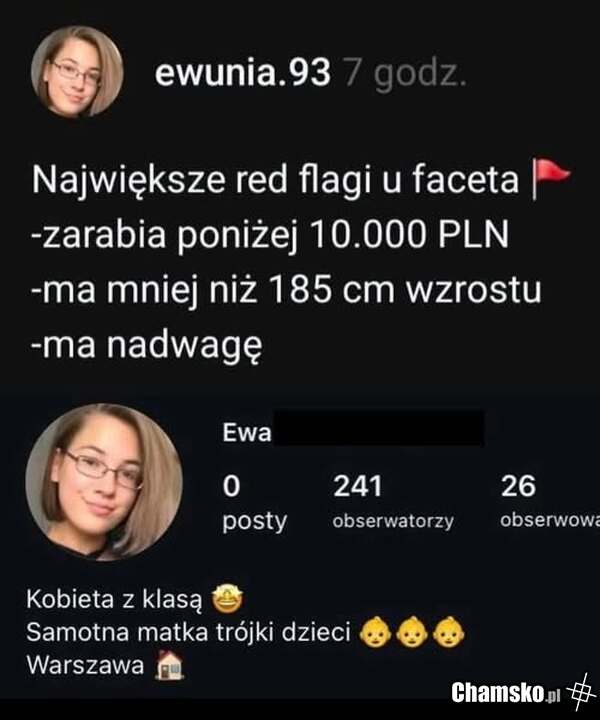The image size is (600, 720).
Task: Click the profile name Ewa
Action: click(x=247, y=433)
